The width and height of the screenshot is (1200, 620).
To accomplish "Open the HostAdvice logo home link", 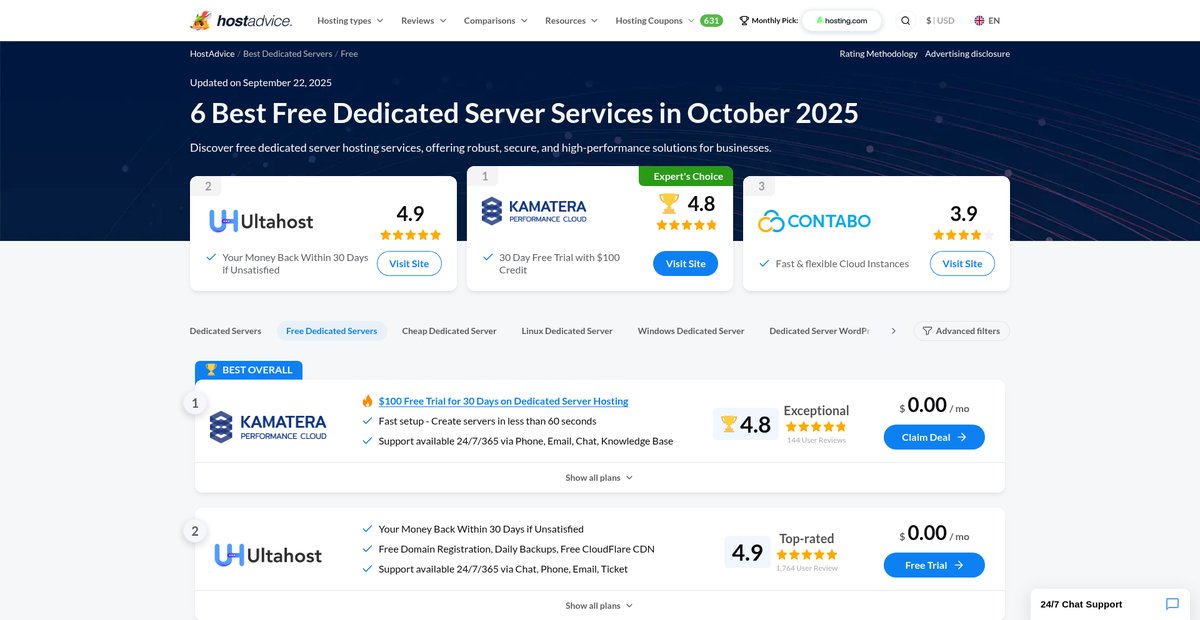I will (x=241, y=20).
